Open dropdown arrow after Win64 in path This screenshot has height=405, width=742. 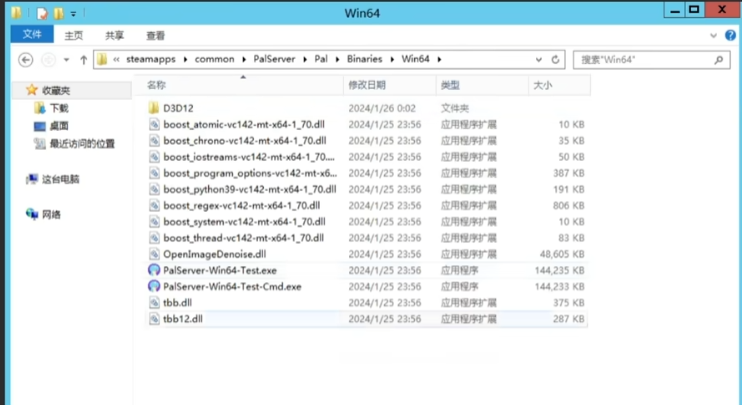[440, 60]
